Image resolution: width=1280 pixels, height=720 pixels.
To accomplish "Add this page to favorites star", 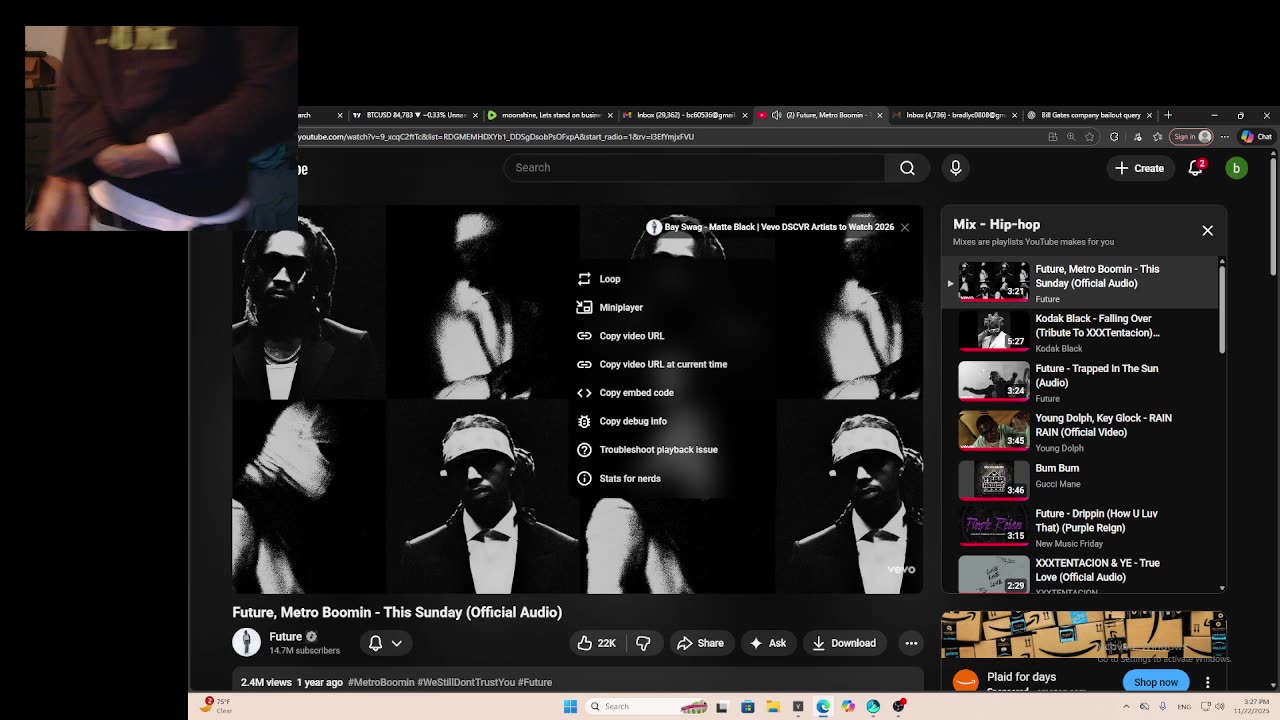I will [1089, 137].
